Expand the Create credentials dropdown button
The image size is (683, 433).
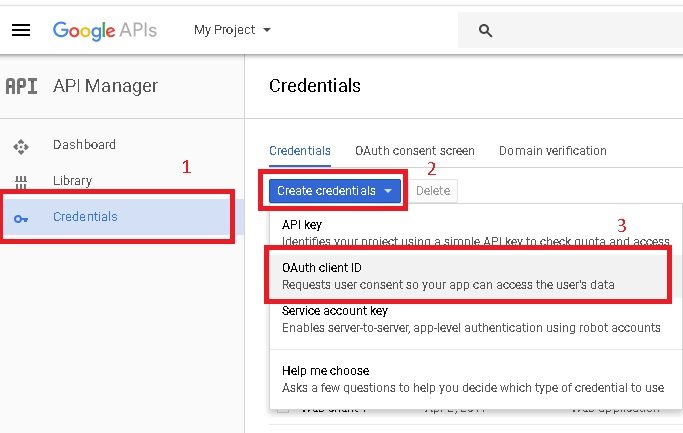335,190
